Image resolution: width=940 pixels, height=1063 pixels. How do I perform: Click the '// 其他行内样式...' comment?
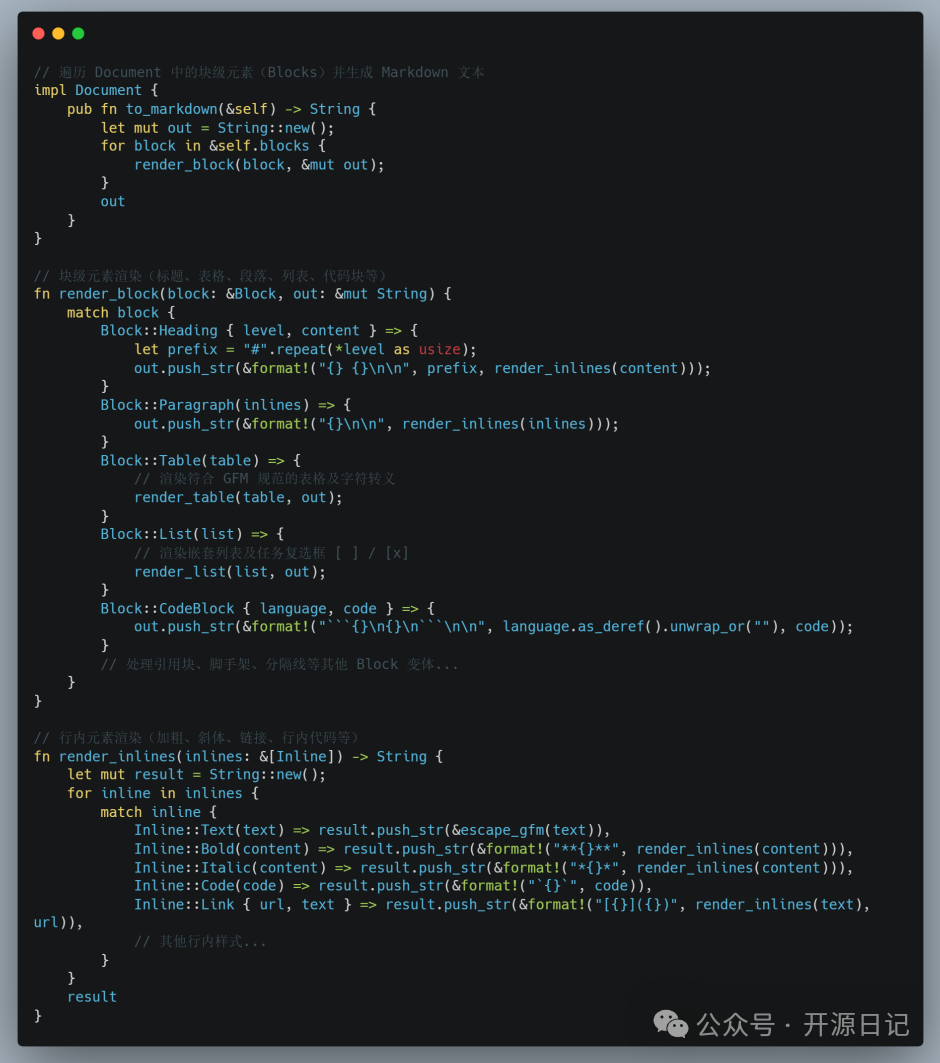coord(200,942)
